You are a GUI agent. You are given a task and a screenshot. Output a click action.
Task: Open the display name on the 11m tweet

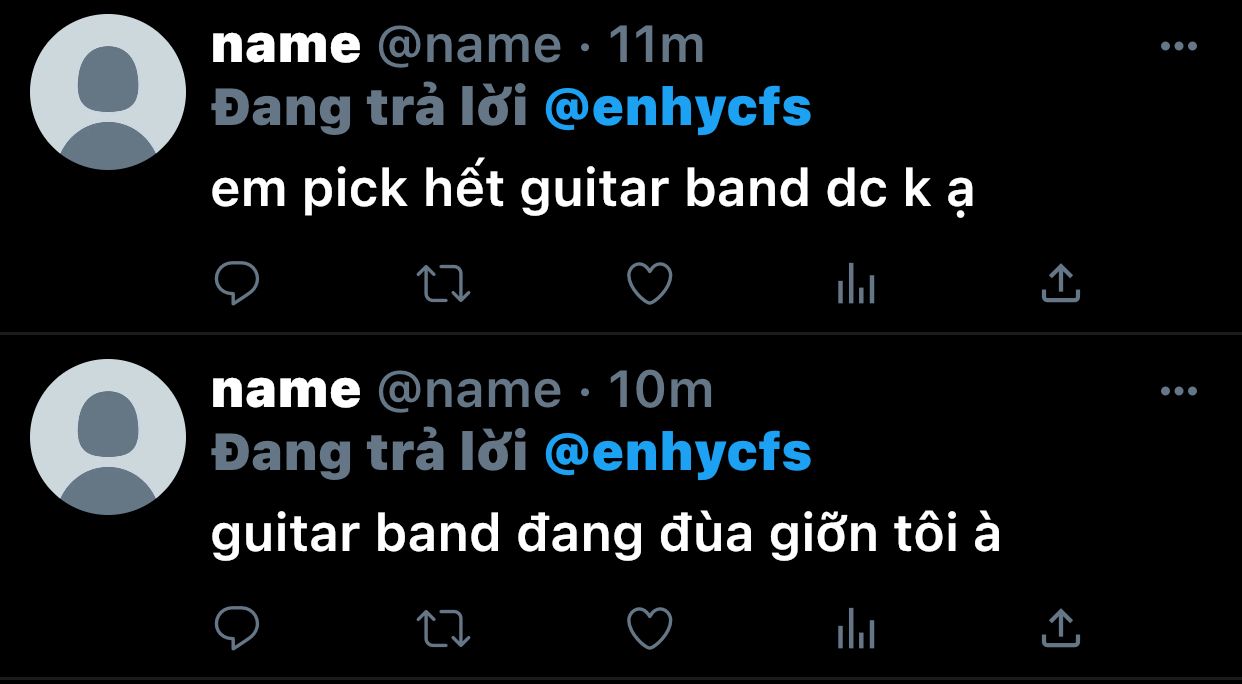click(286, 46)
